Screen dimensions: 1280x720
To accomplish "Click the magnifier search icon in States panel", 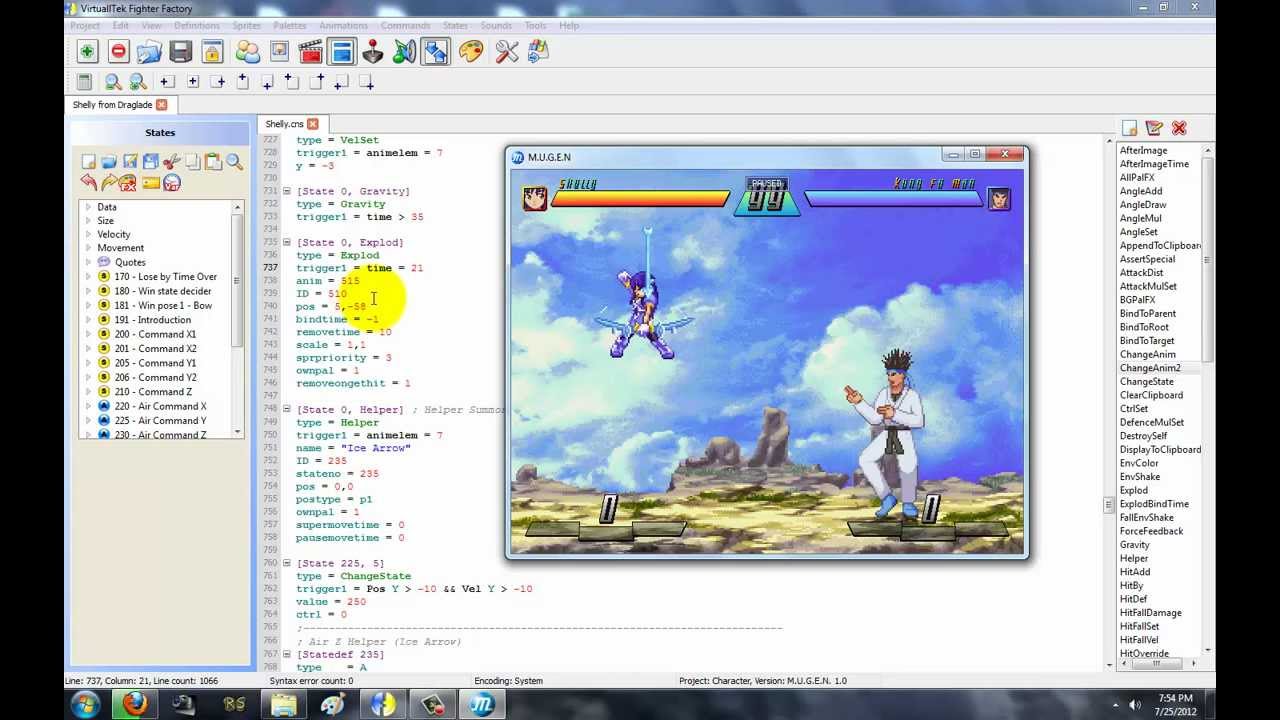I will click(x=234, y=161).
